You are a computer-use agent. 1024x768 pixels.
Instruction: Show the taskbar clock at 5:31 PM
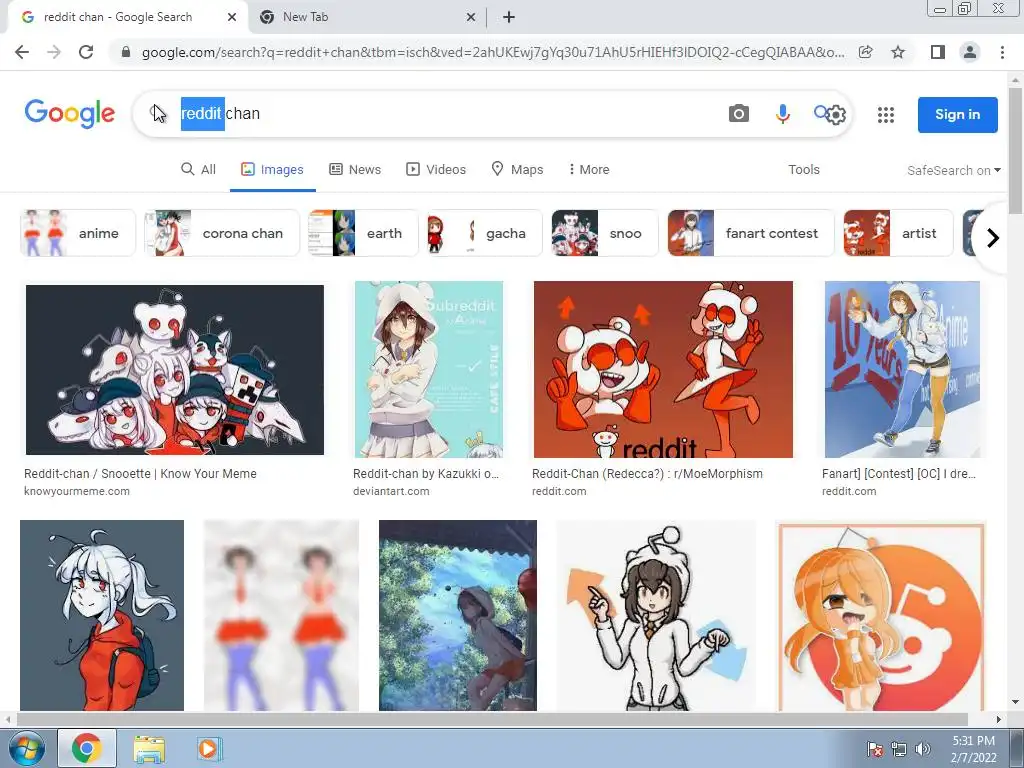(973, 748)
